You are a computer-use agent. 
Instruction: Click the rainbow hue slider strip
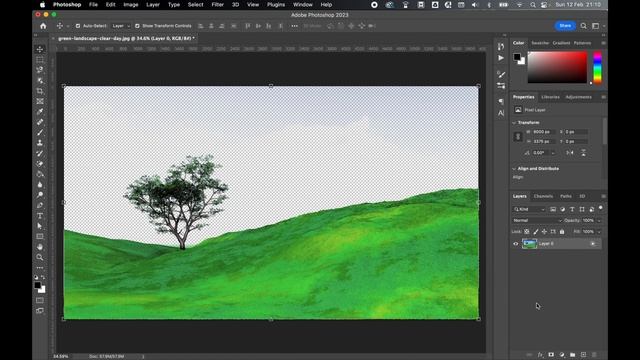[597, 67]
